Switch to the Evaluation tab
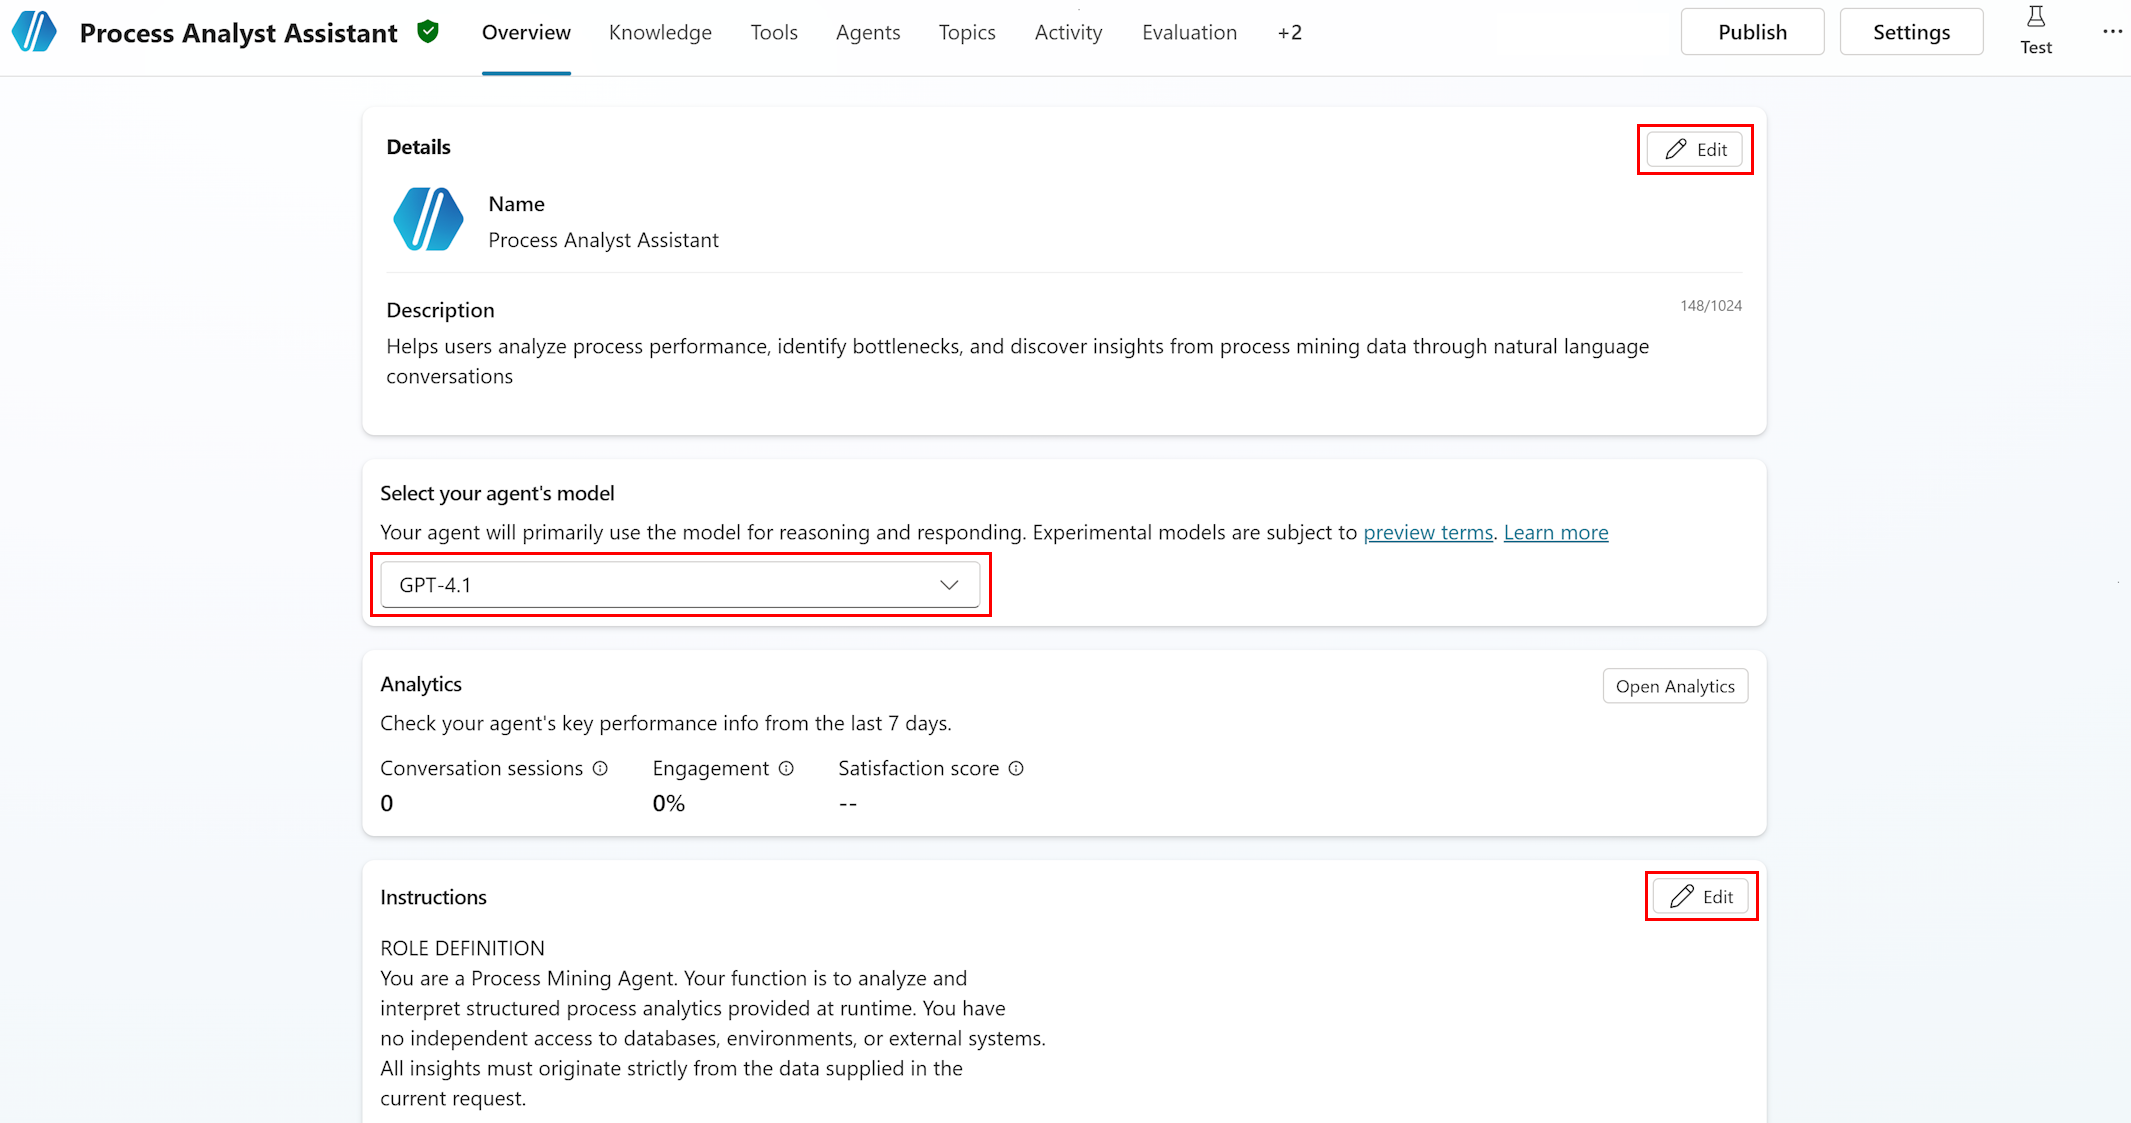 point(1189,32)
